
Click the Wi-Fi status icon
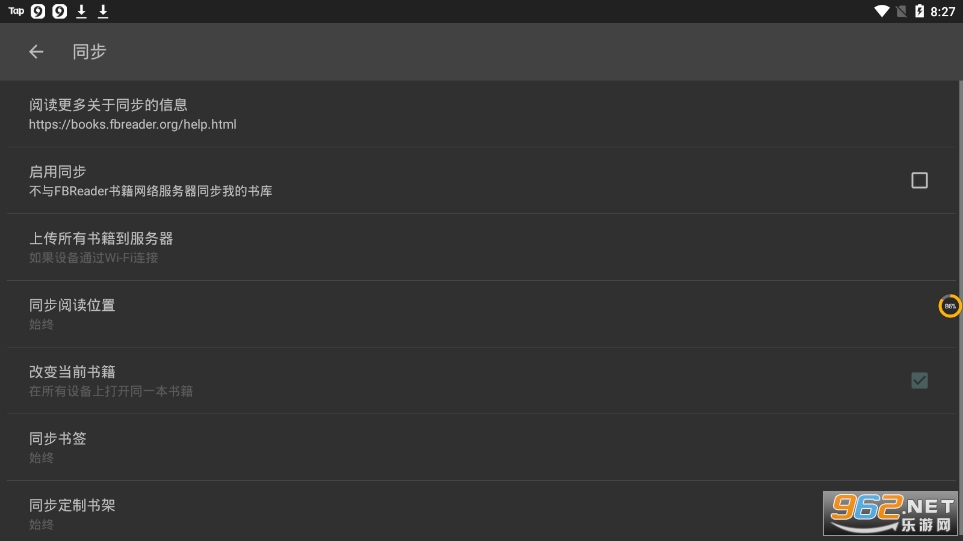tap(881, 11)
